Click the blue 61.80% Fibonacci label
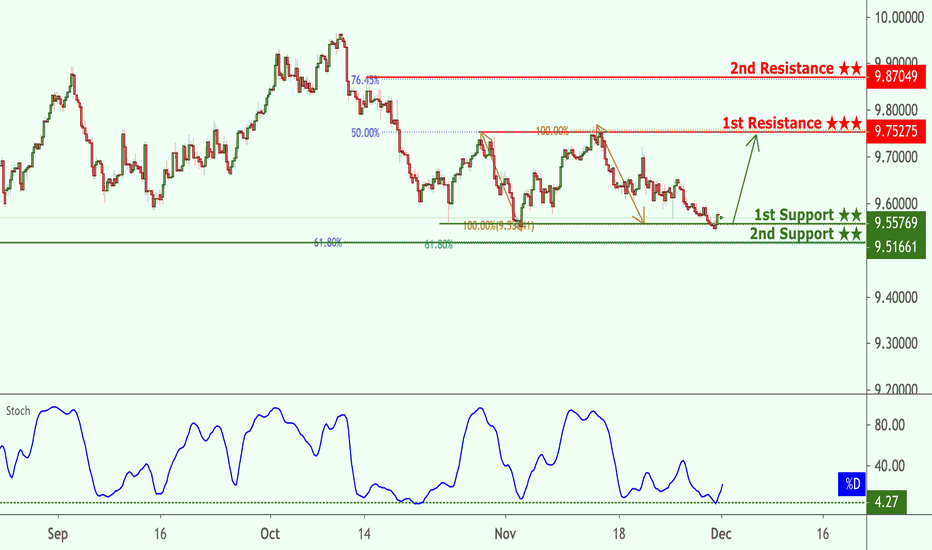This screenshot has height=550, width=932. click(328, 243)
